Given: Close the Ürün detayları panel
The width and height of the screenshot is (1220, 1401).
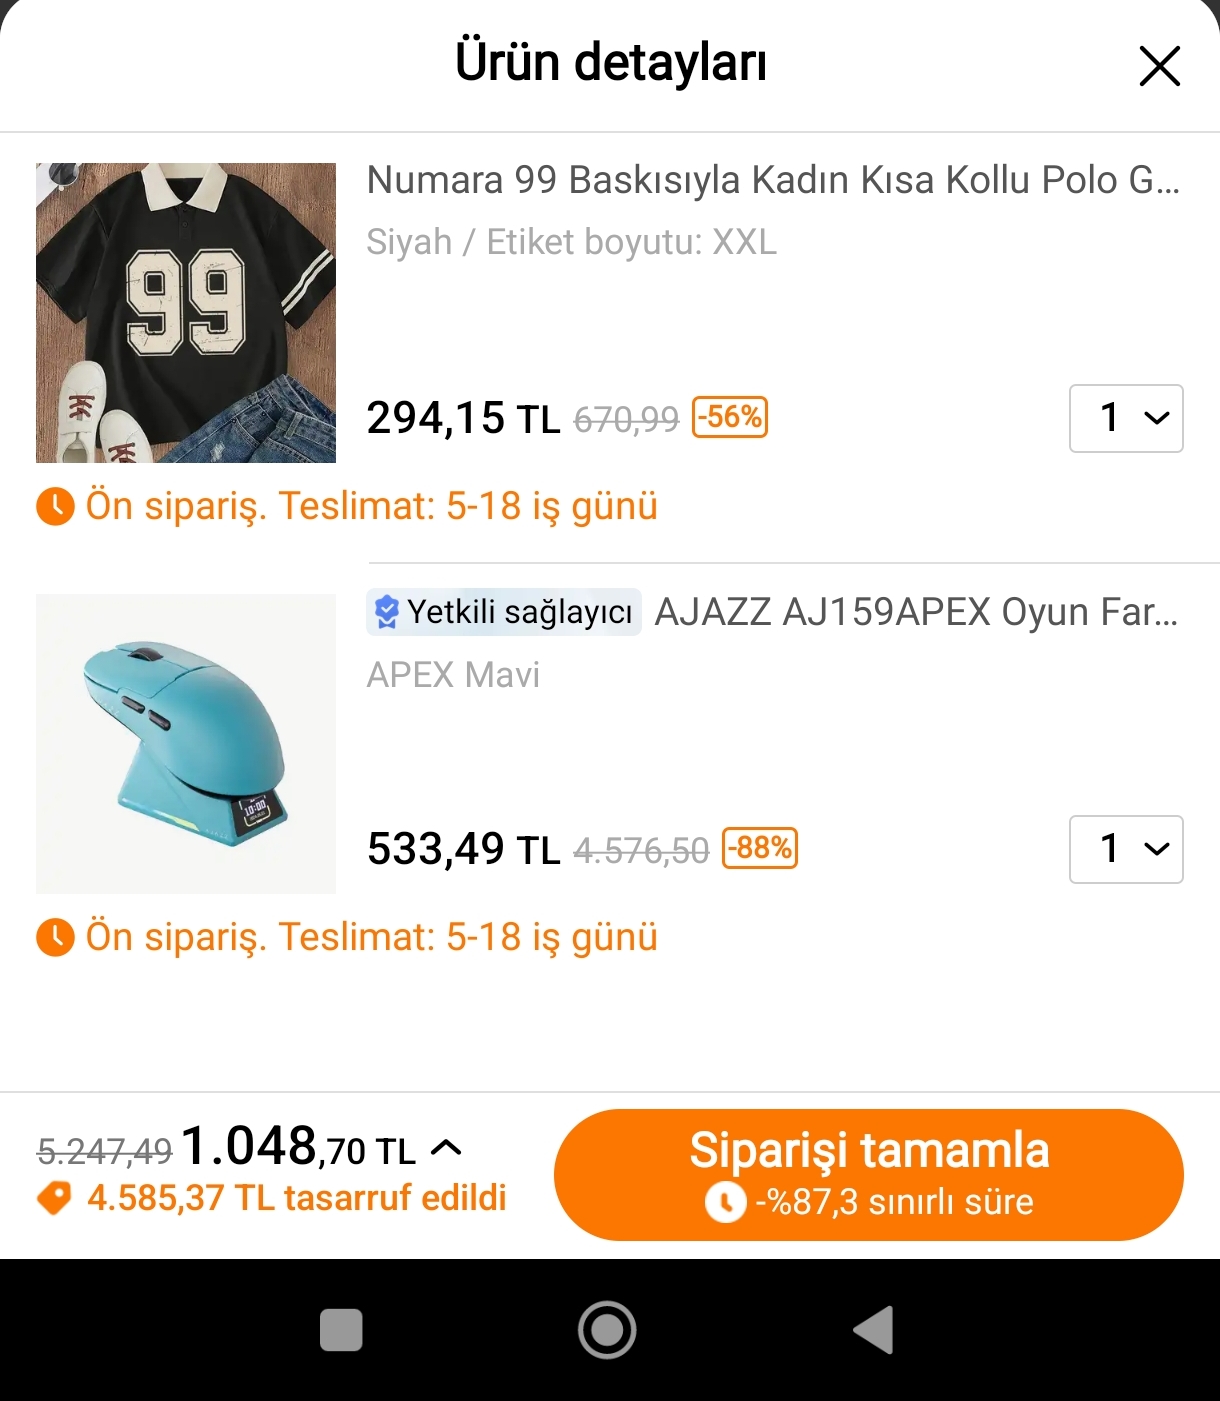Looking at the screenshot, I should pos(1159,66).
